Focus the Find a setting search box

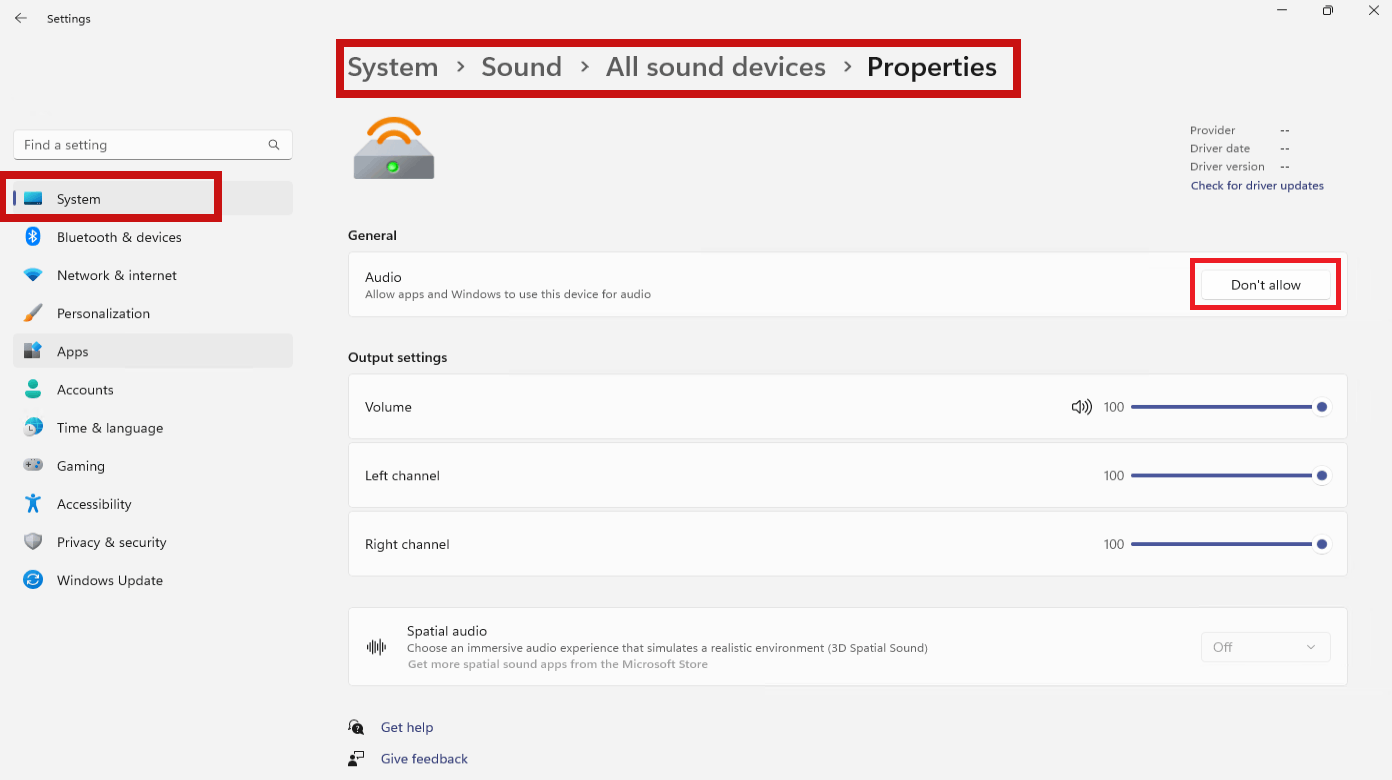tap(153, 145)
